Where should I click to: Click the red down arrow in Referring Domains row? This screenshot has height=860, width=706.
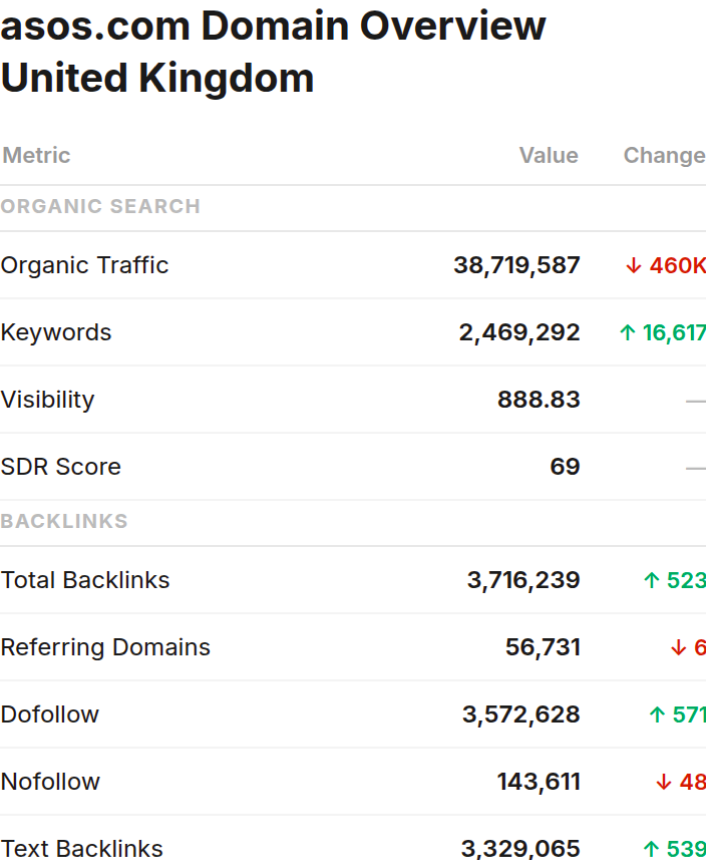pyautogui.click(x=678, y=648)
